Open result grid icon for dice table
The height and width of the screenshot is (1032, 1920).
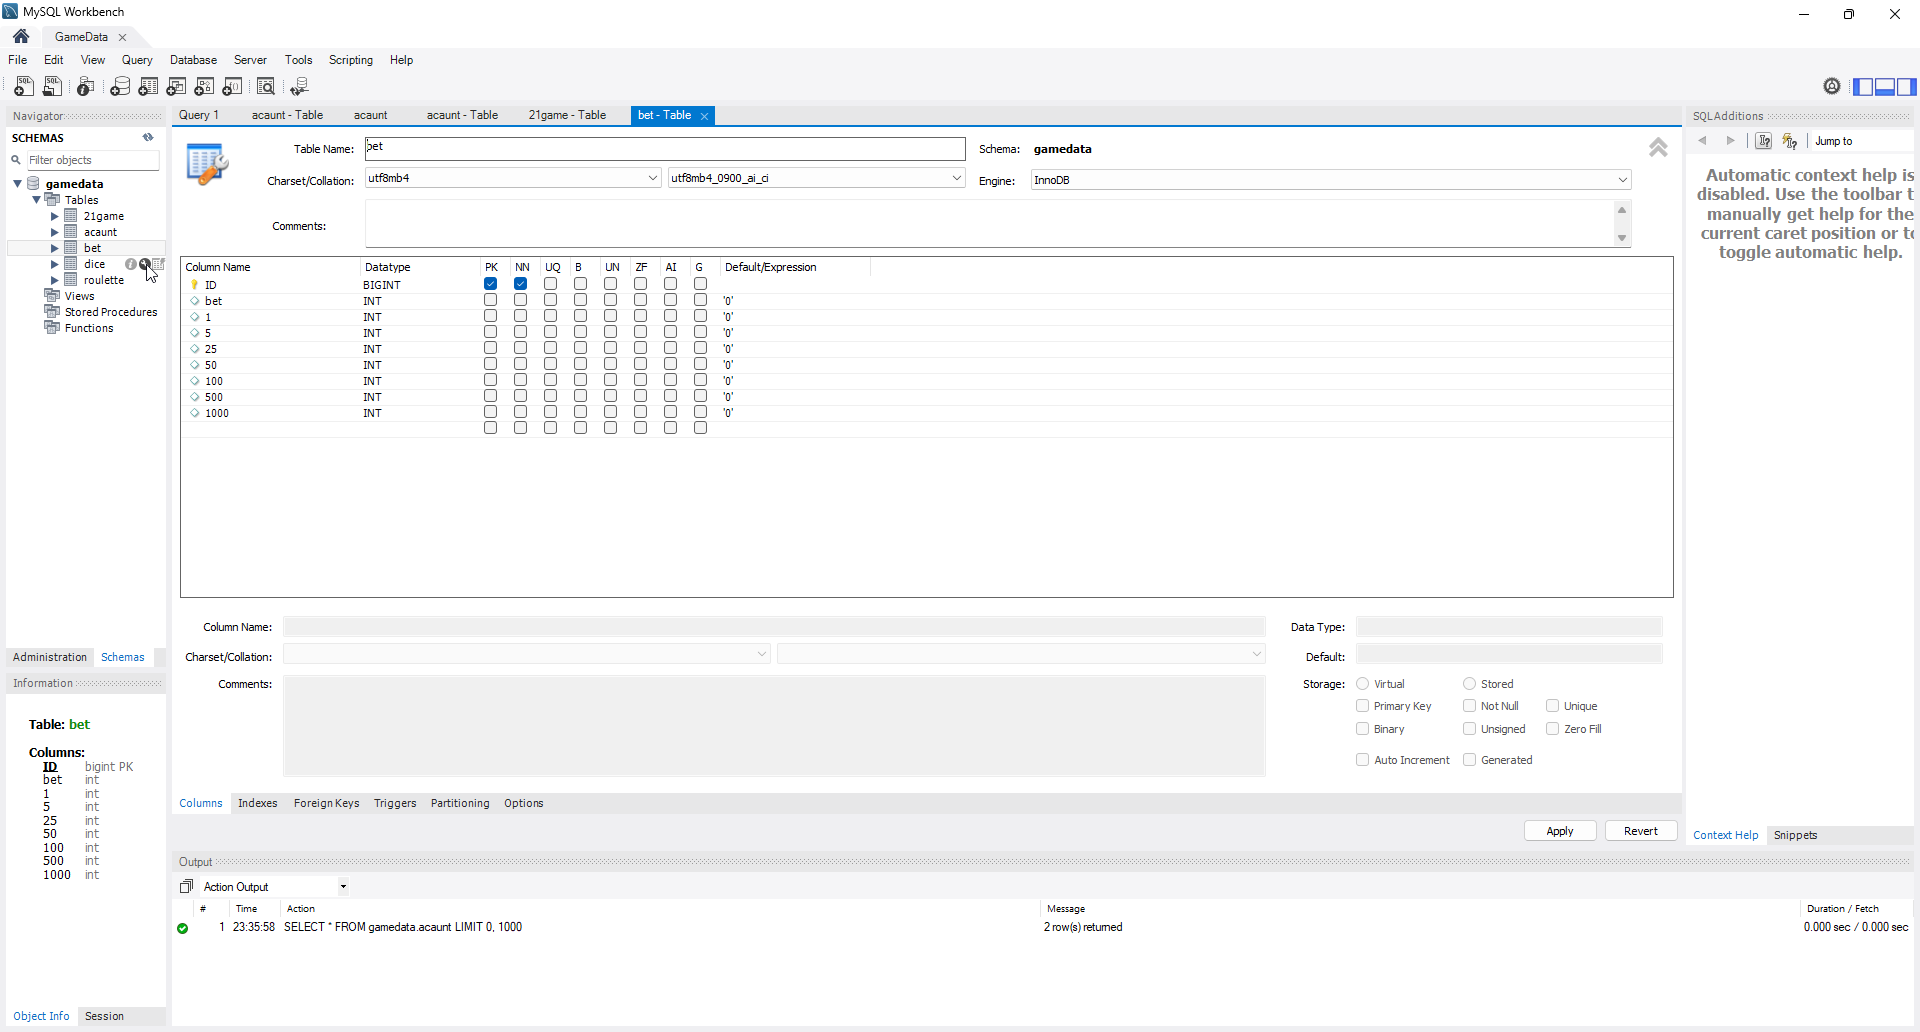pos(159,264)
